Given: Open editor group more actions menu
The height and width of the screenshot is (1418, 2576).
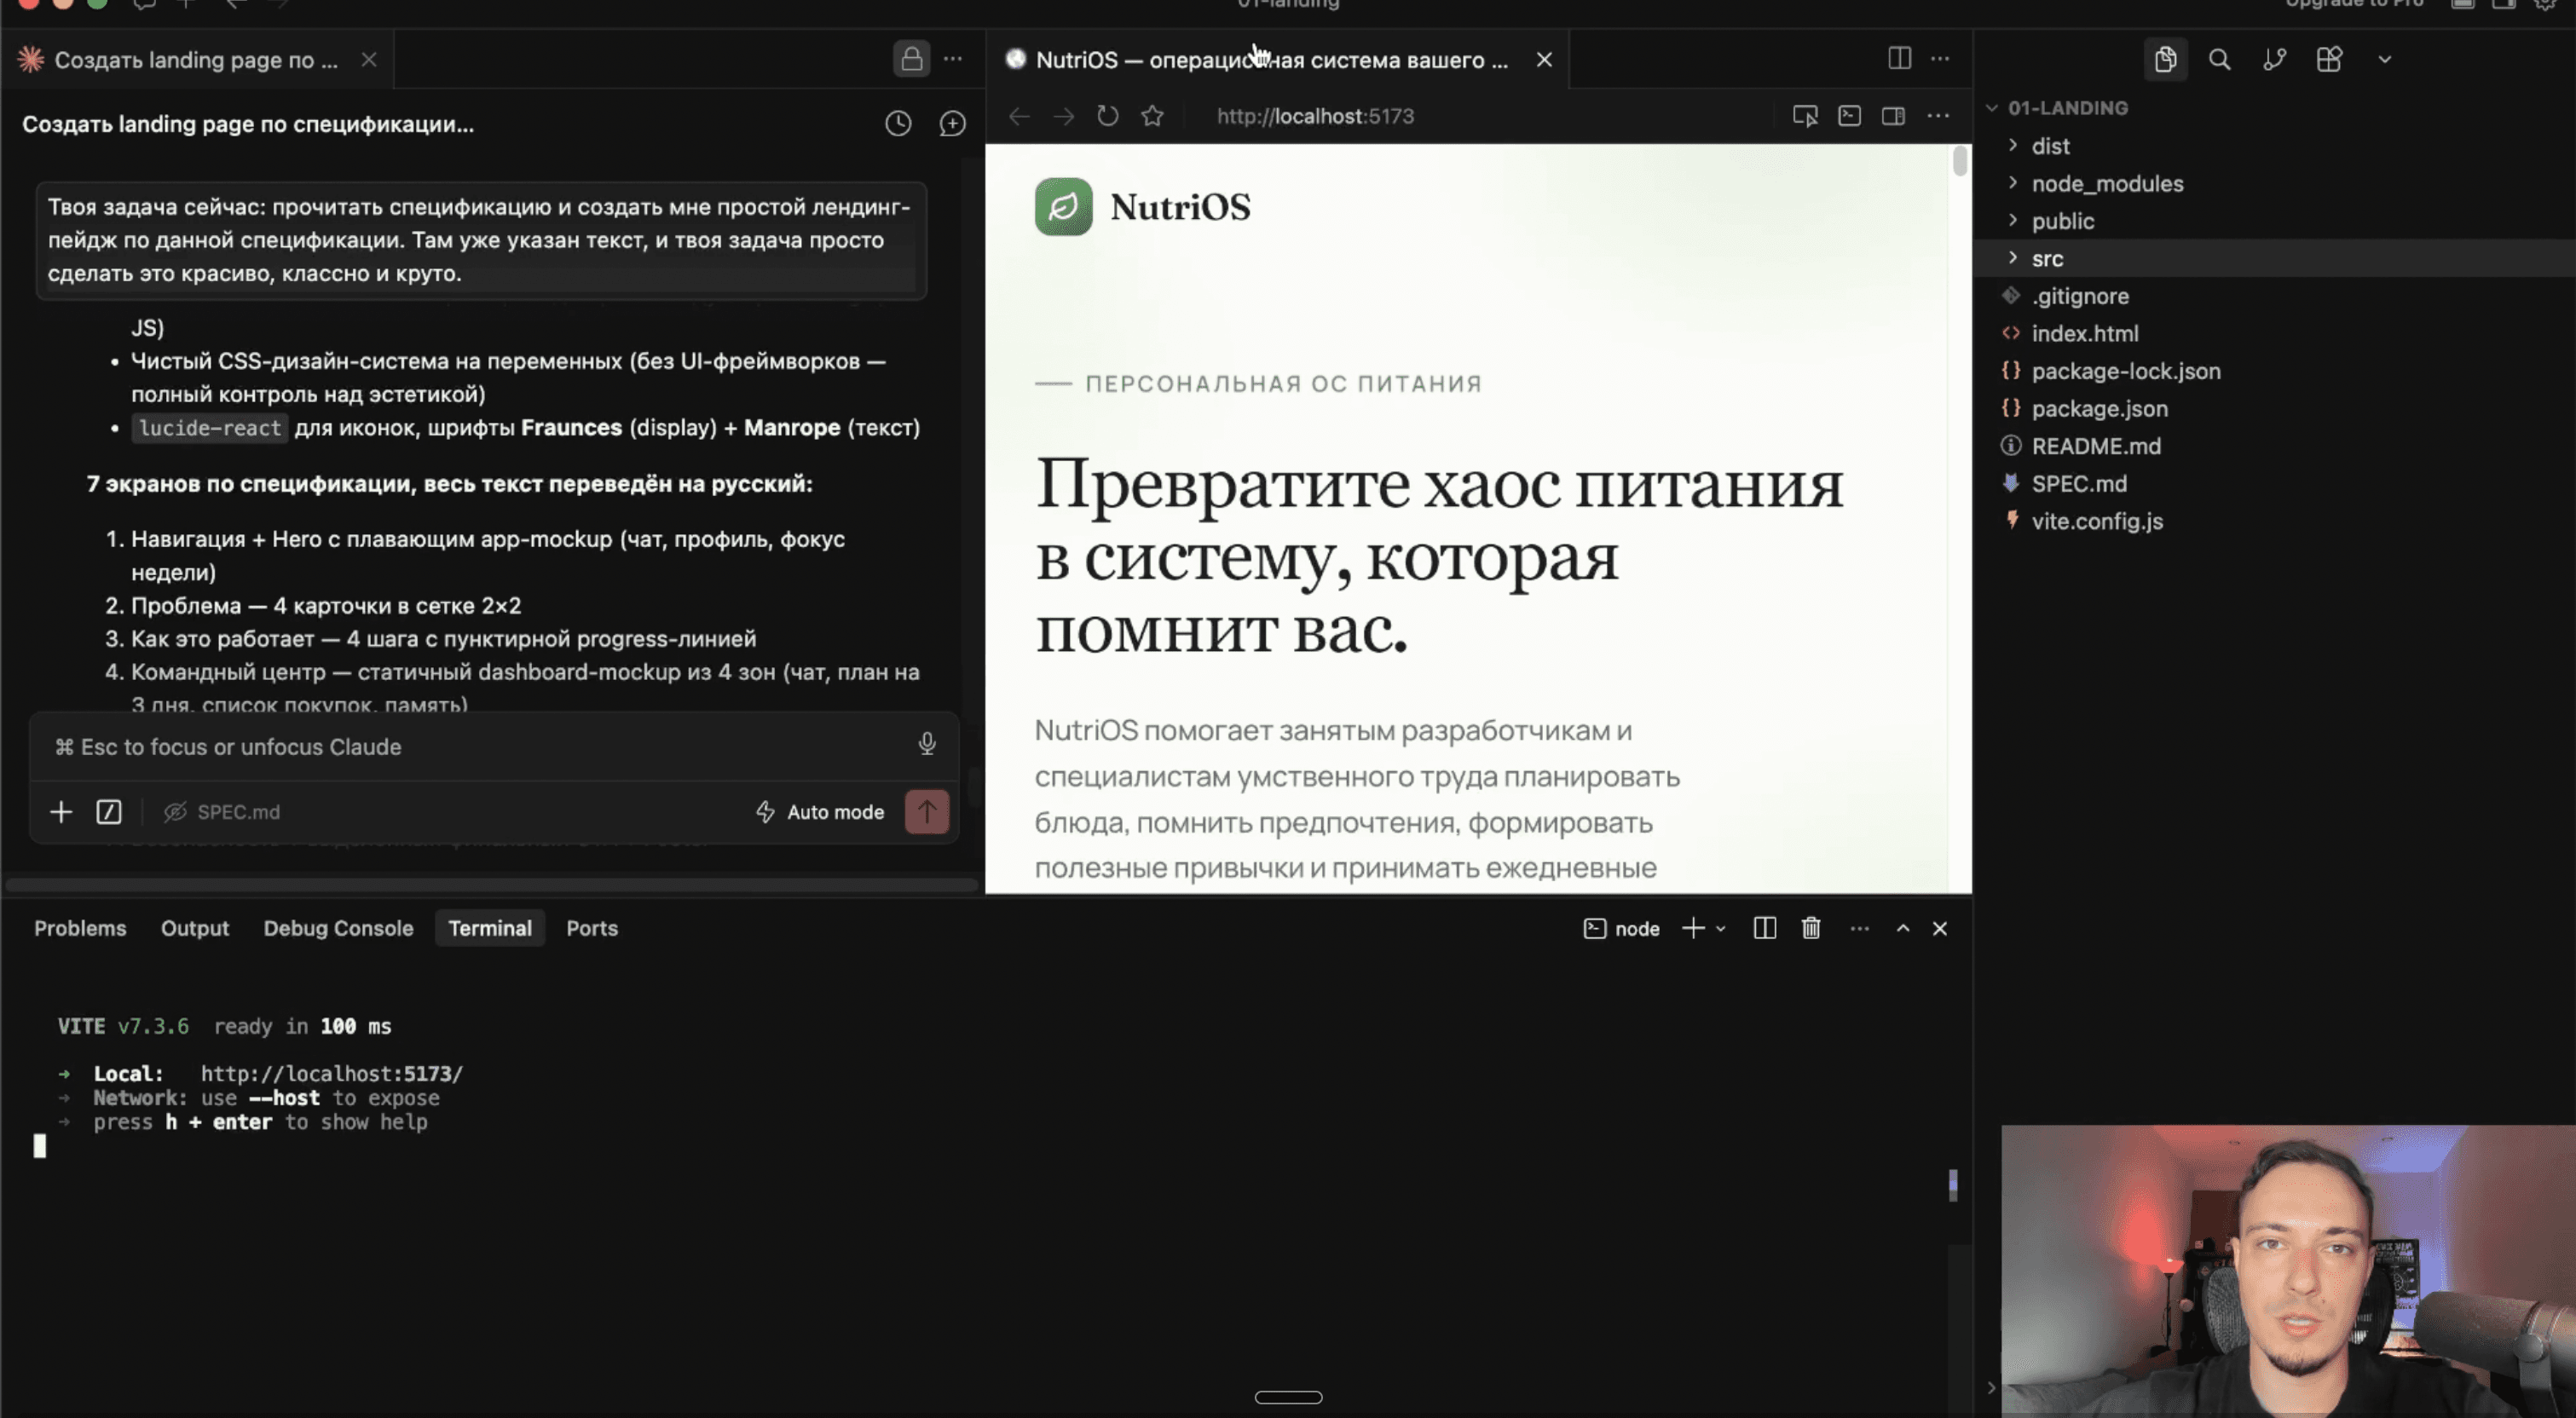Looking at the screenshot, I should click(x=1940, y=59).
